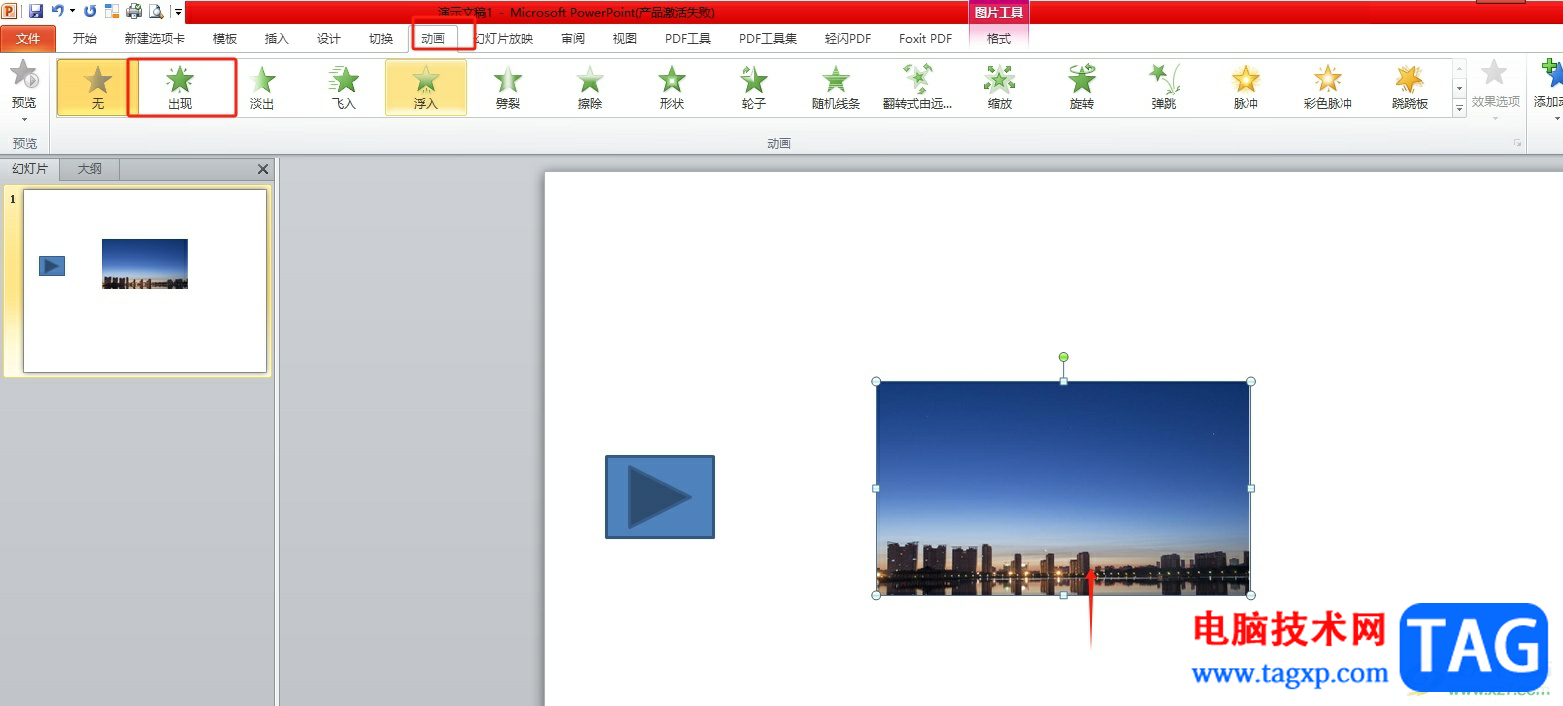1563x706 pixels.
Task: Undo the last action
Action: [58, 11]
